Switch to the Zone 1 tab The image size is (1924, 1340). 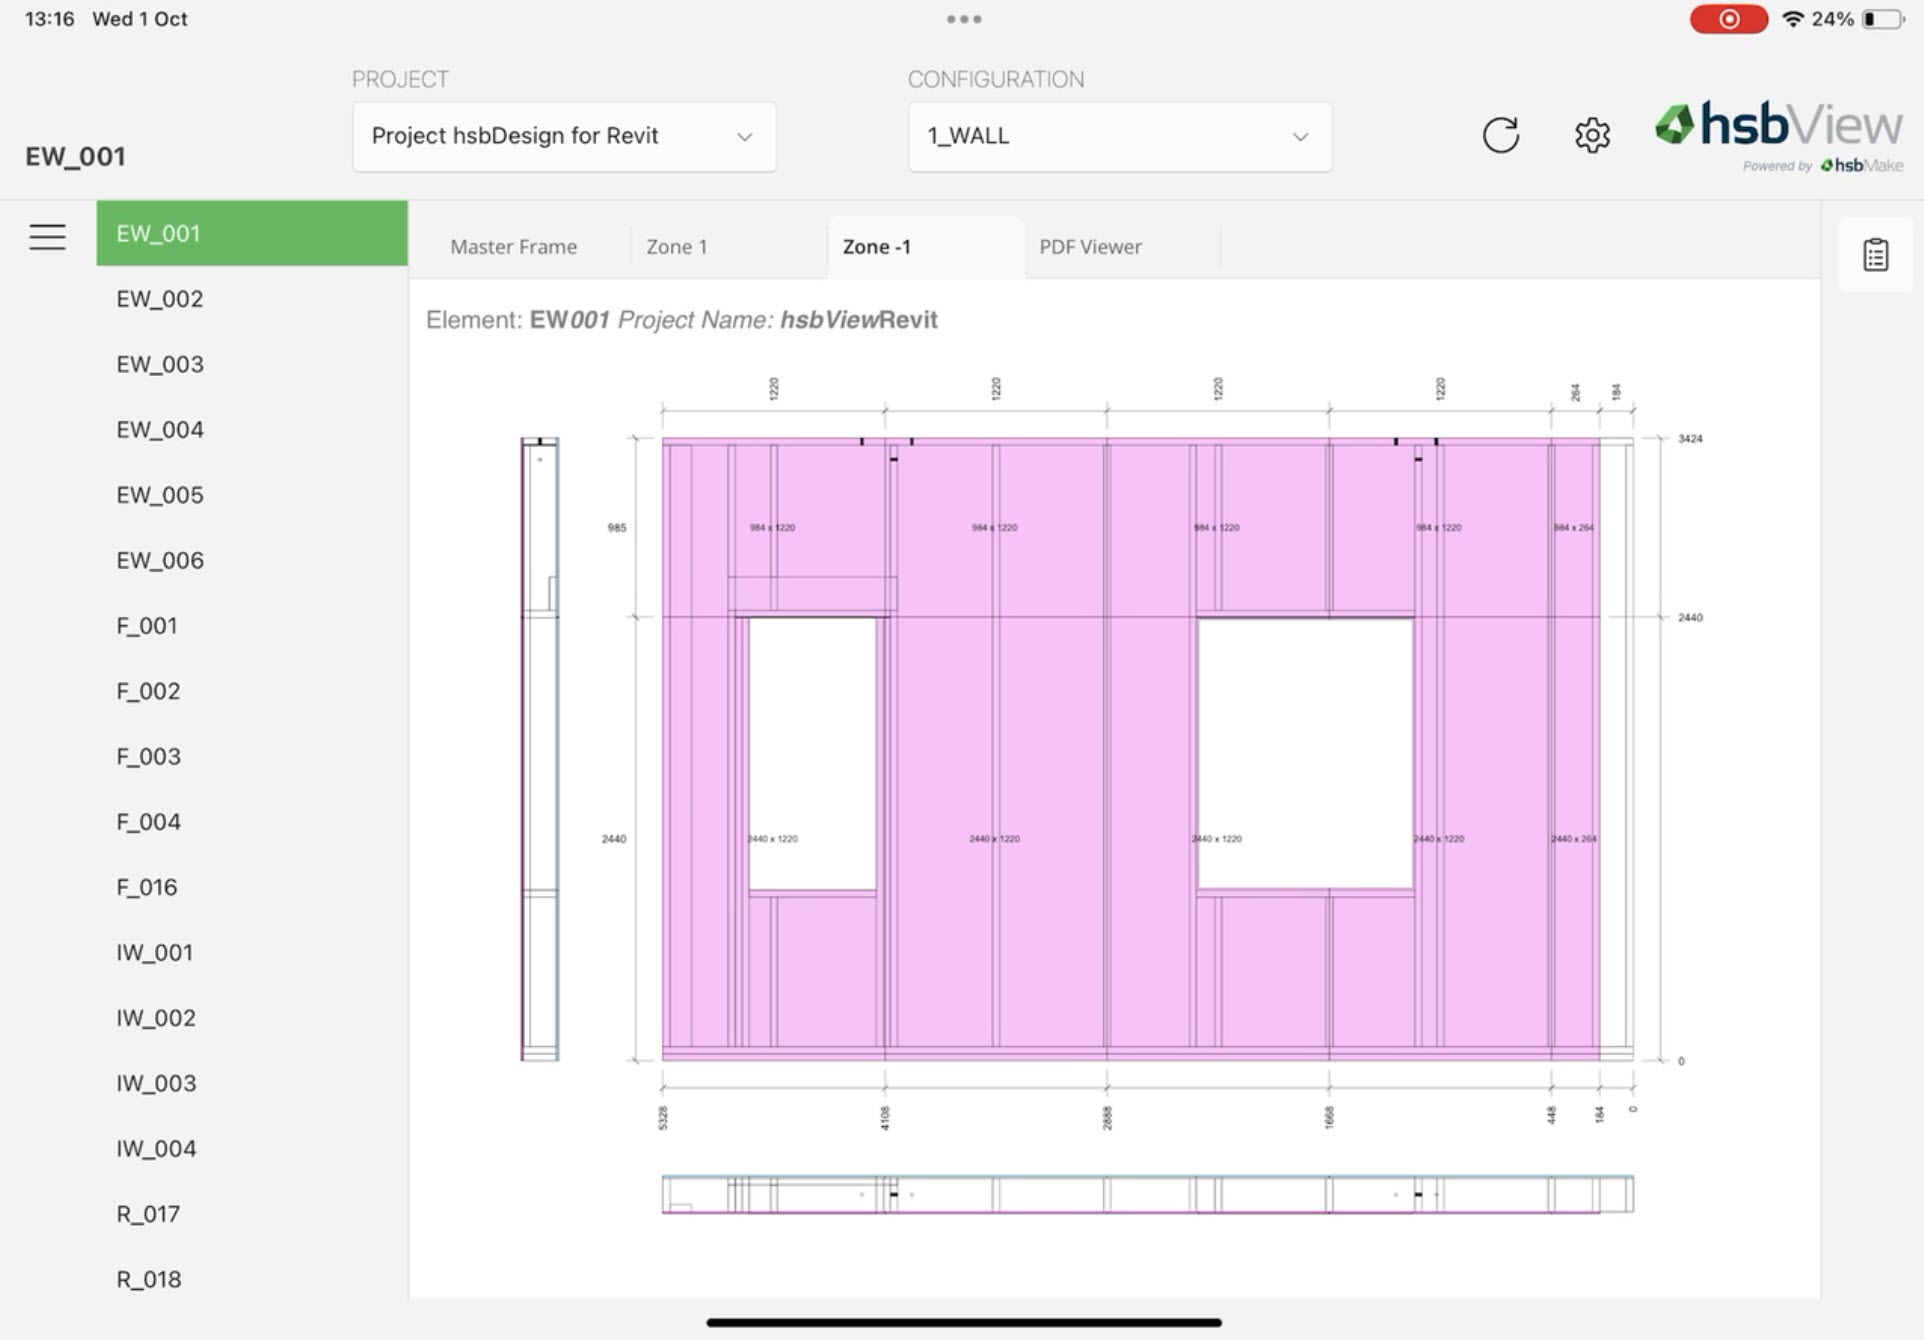pos(677,247)
